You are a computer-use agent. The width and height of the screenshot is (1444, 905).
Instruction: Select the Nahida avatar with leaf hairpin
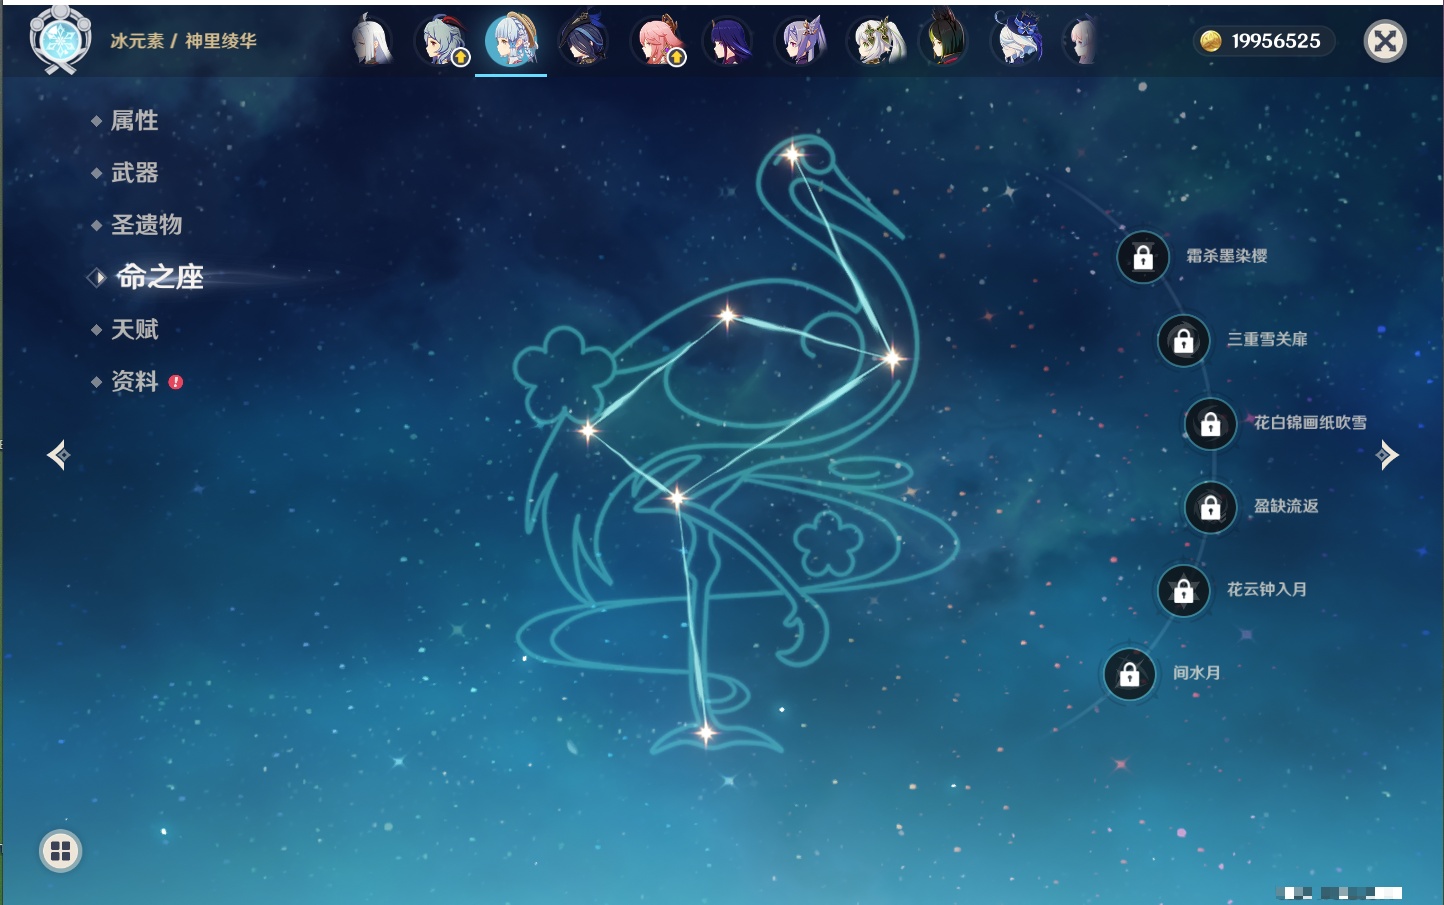coord(876,42)
